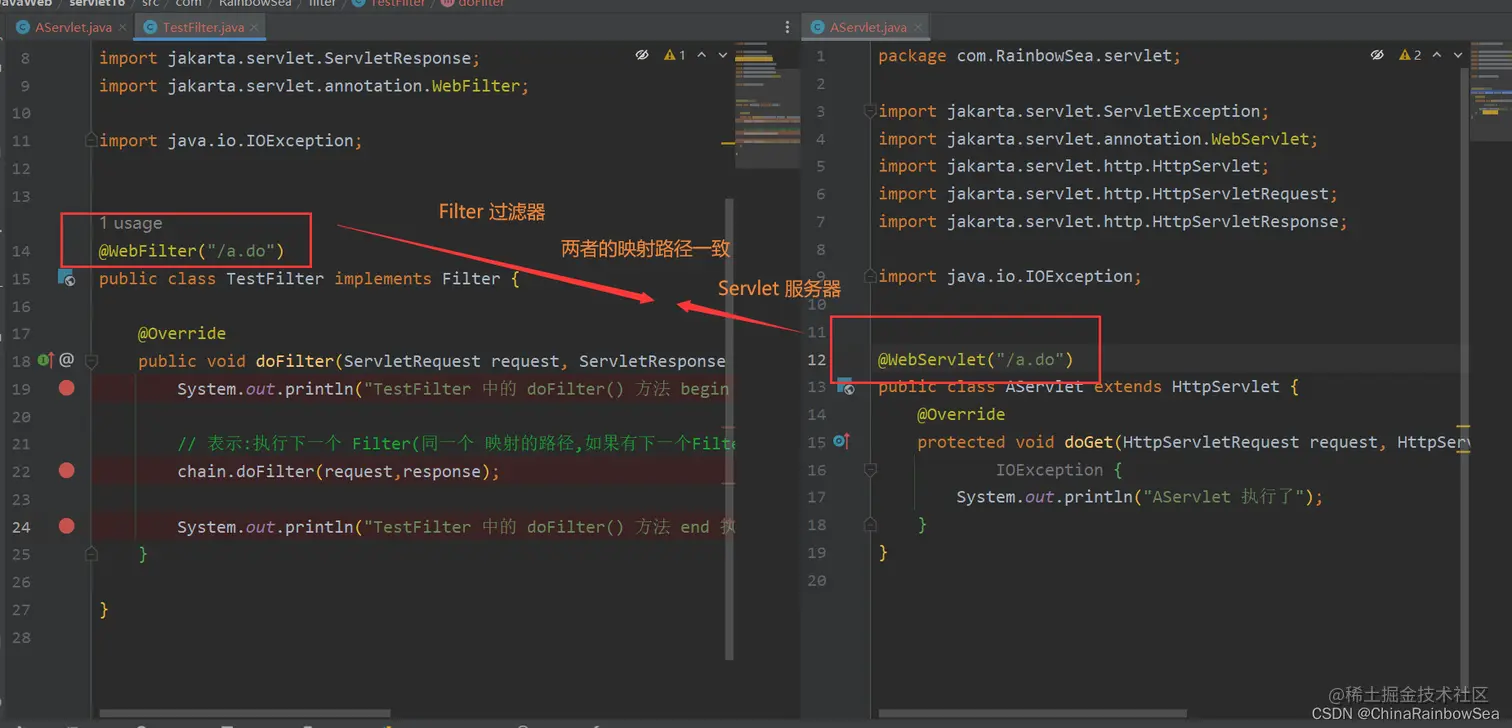Click error stripe marks in TestFilter editor
This screenshot has height=728, width=1512.
pos(730,145)
